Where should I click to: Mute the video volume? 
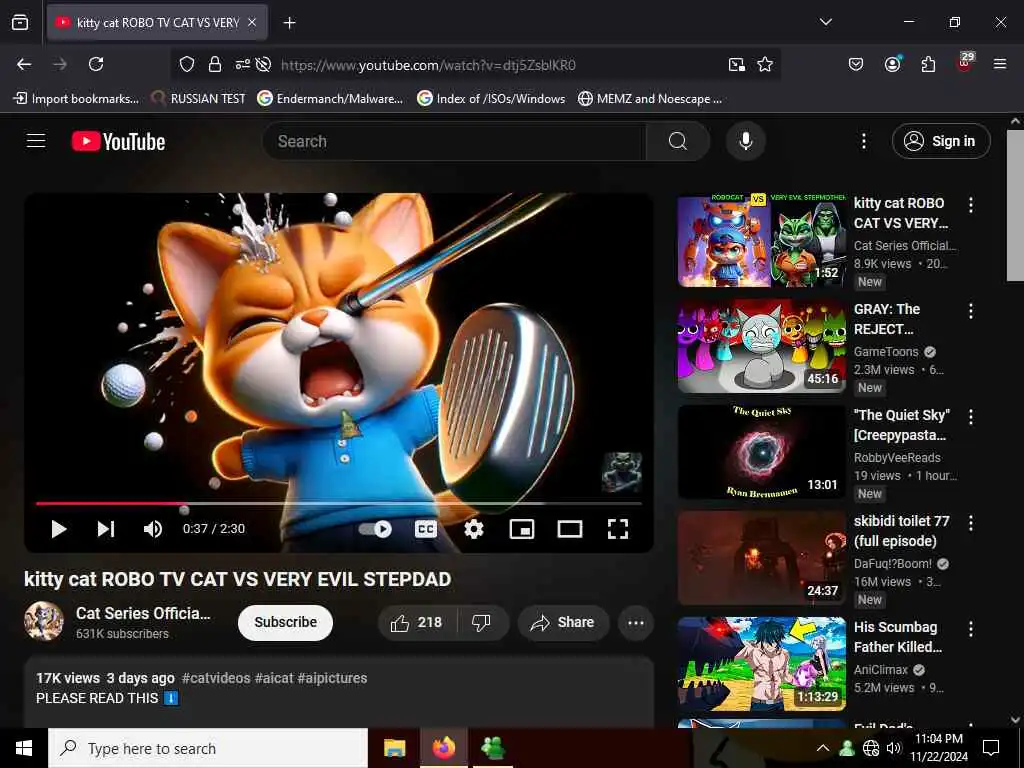pyautogui.click(x=152, y=529)
